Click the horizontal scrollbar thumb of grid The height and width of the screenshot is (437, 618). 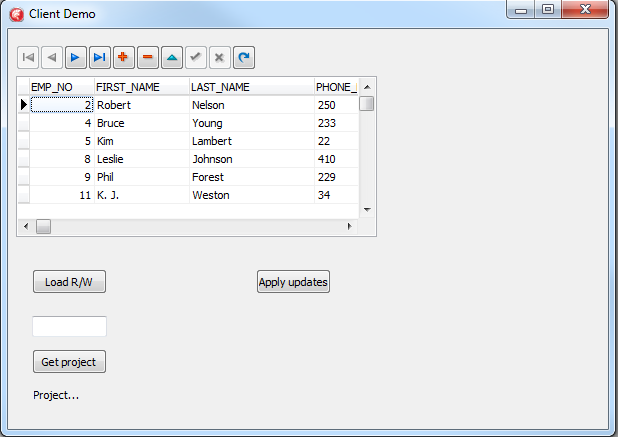[x=43, y=226]
